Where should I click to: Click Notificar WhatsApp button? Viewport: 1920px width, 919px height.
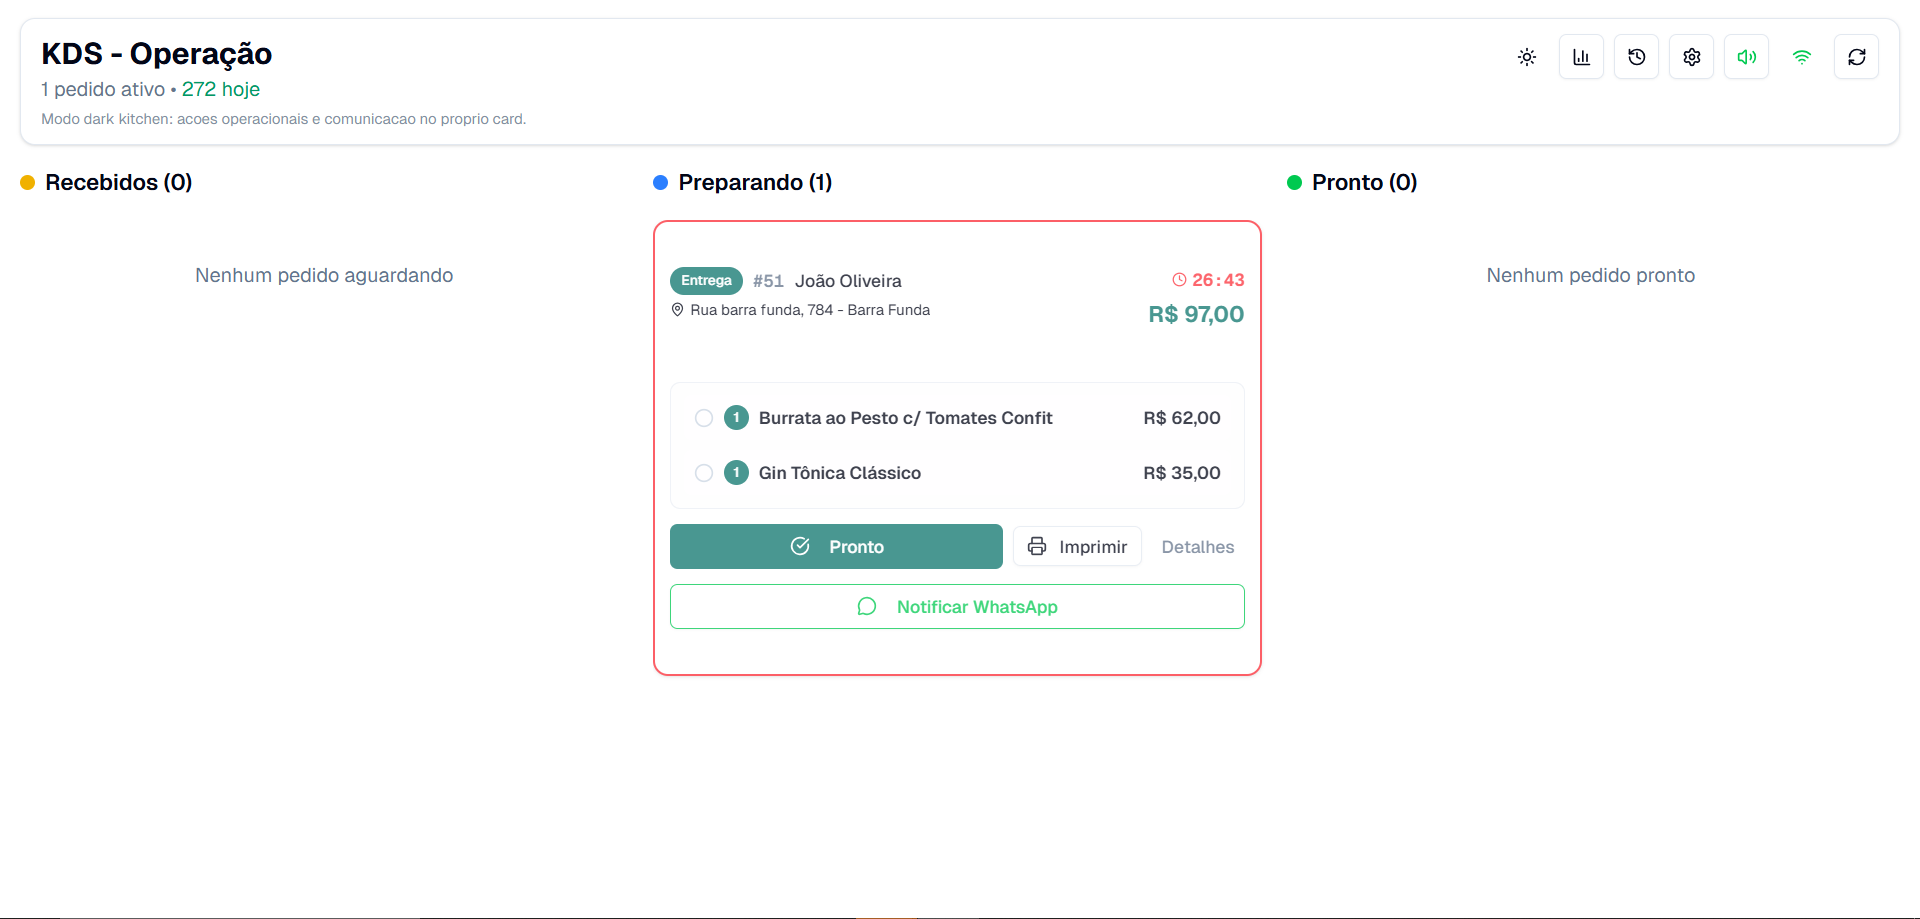point(957,607)
